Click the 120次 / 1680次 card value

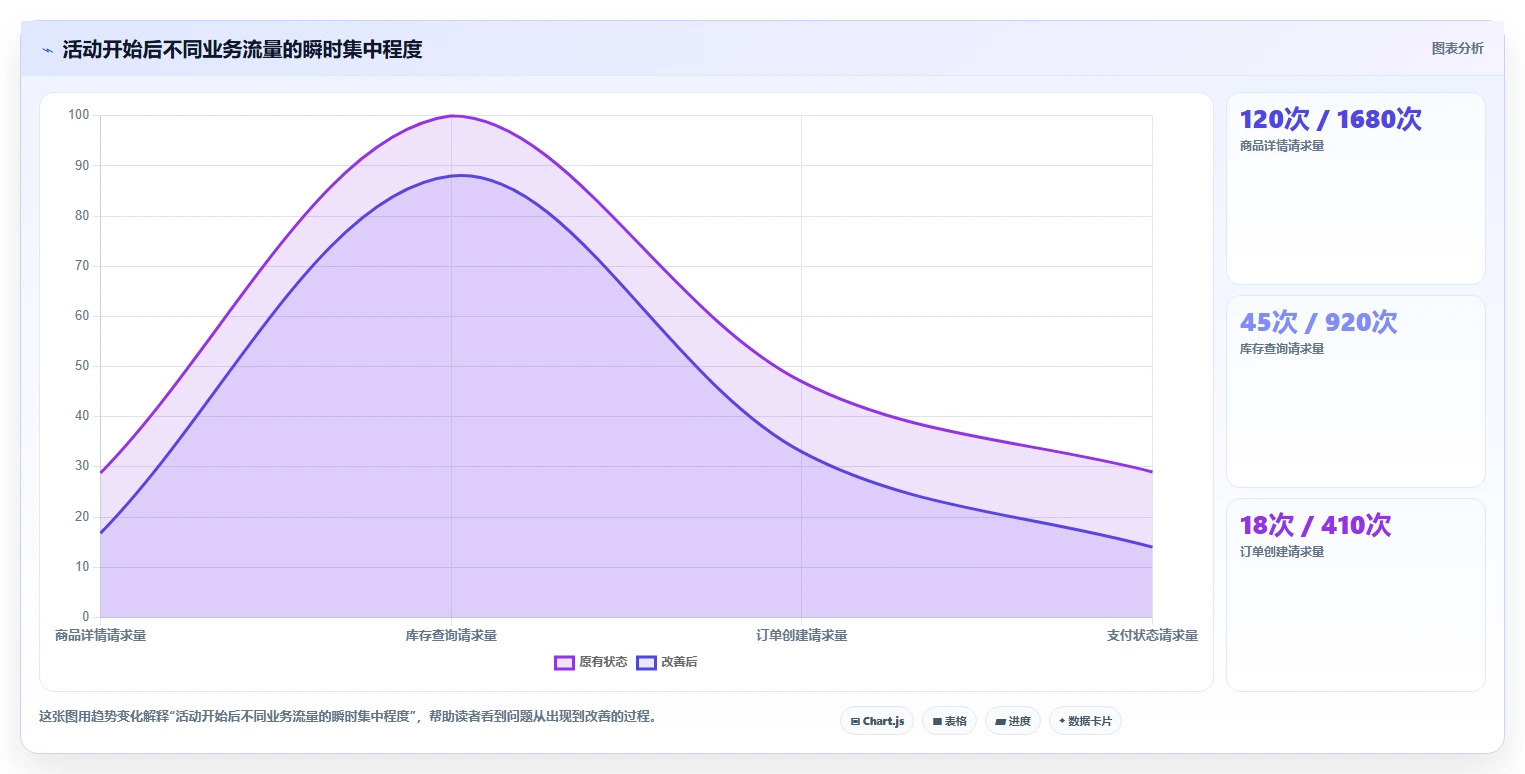tap(1330, 119)
